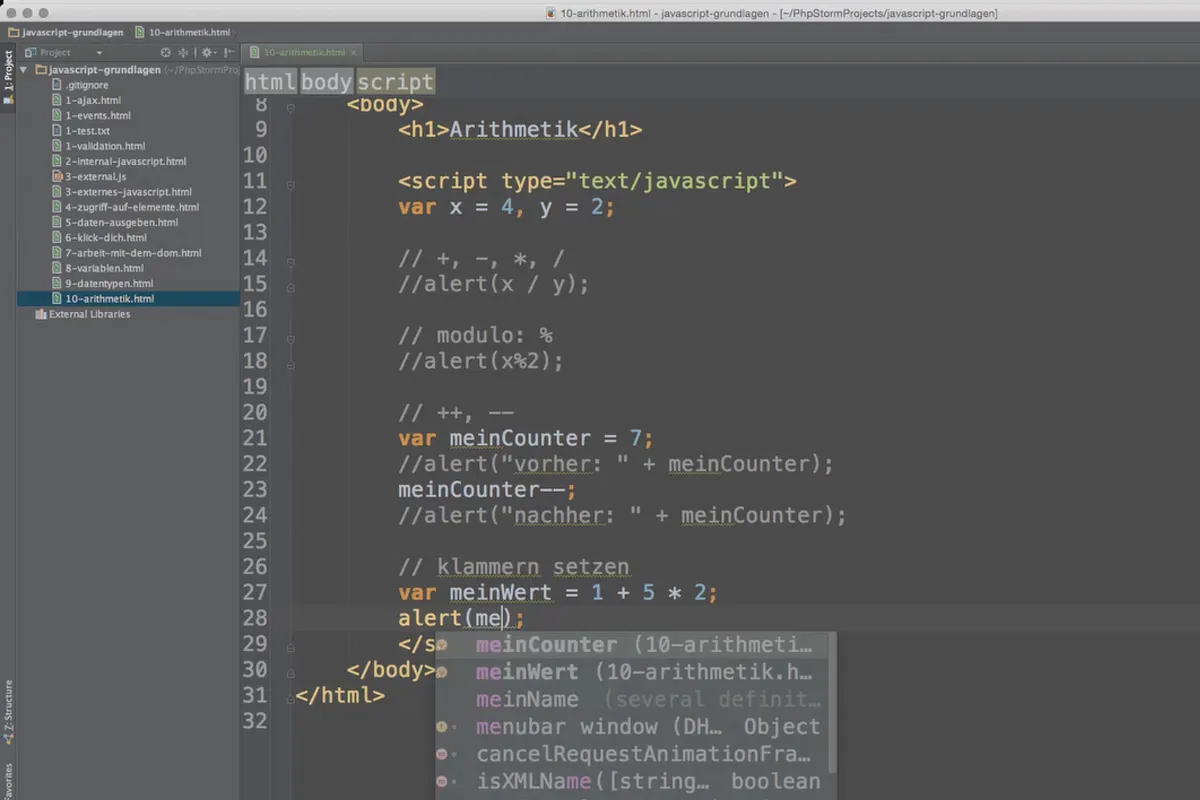The image size is (1200, 800).
Task: Click the JS file icon beside 3-external.js
Action: tap(57, 176)
